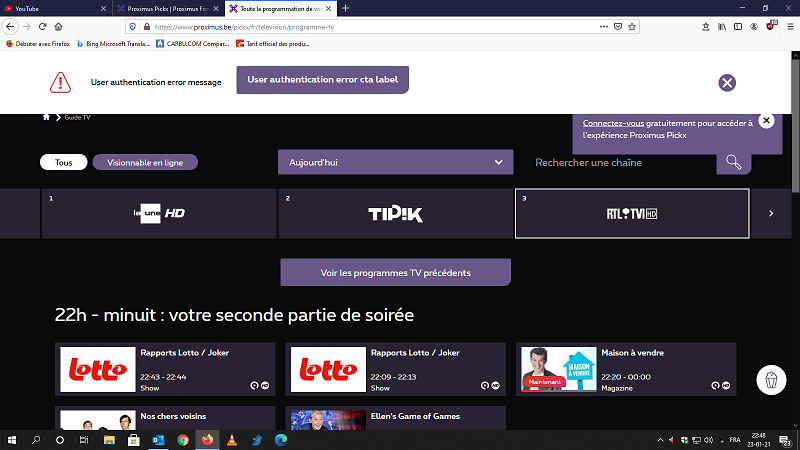This screenshot has height=450, width=800.
Task: Go back with the browser back arrow
Action: (x=10, y=27)
